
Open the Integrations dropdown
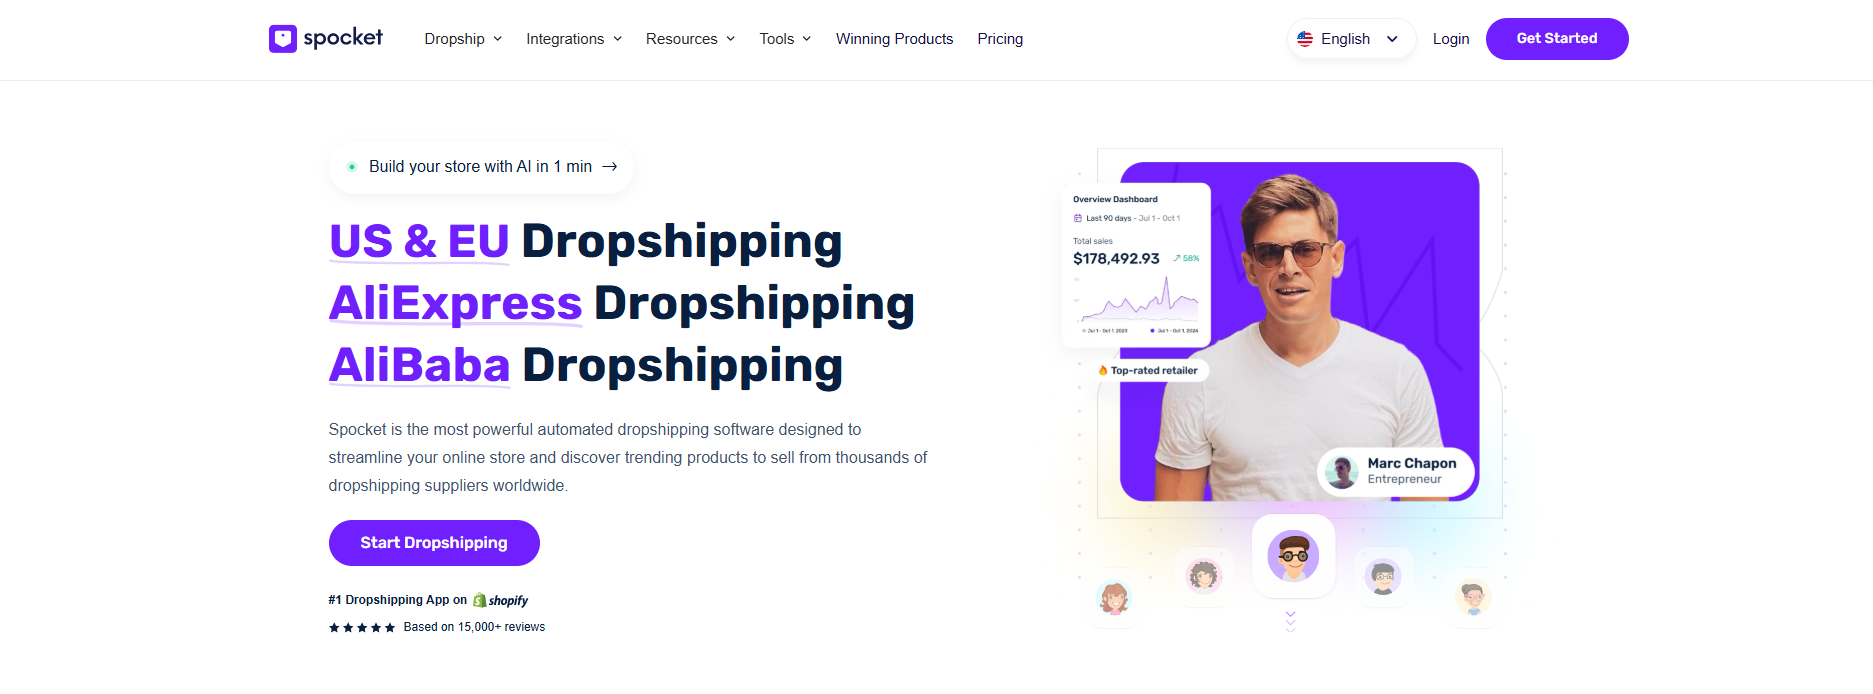pyautogui.click(x=574, y=39)
